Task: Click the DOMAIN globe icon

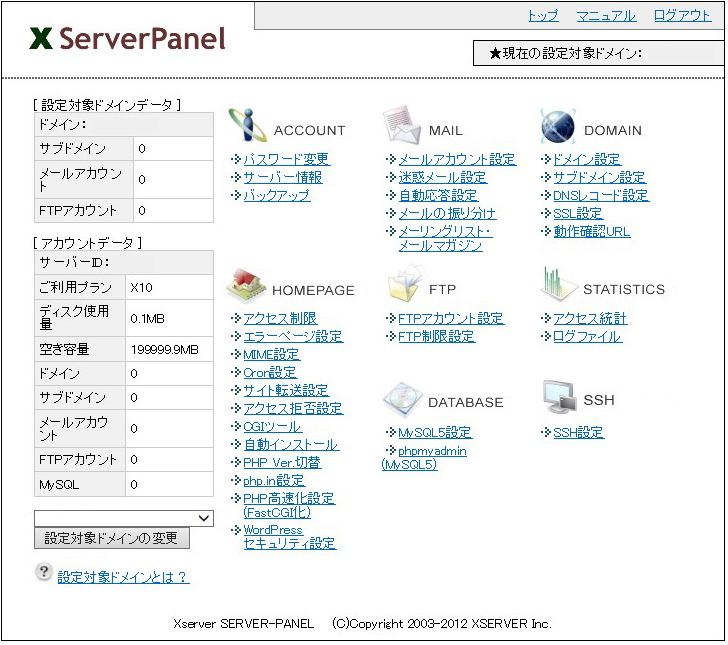Action: pyautogui.click(x=558, y=127)
